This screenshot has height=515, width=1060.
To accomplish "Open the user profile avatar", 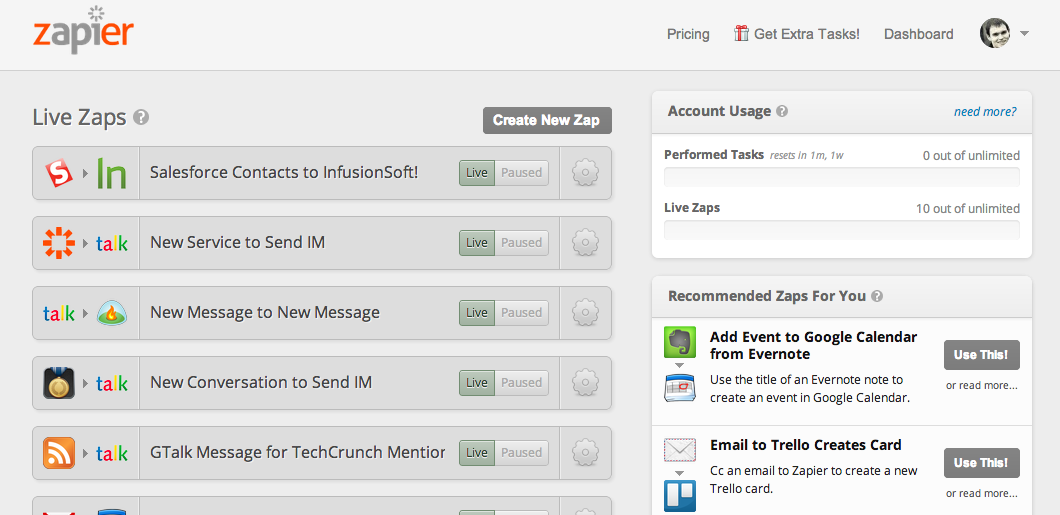I will [x=994, y=32].
